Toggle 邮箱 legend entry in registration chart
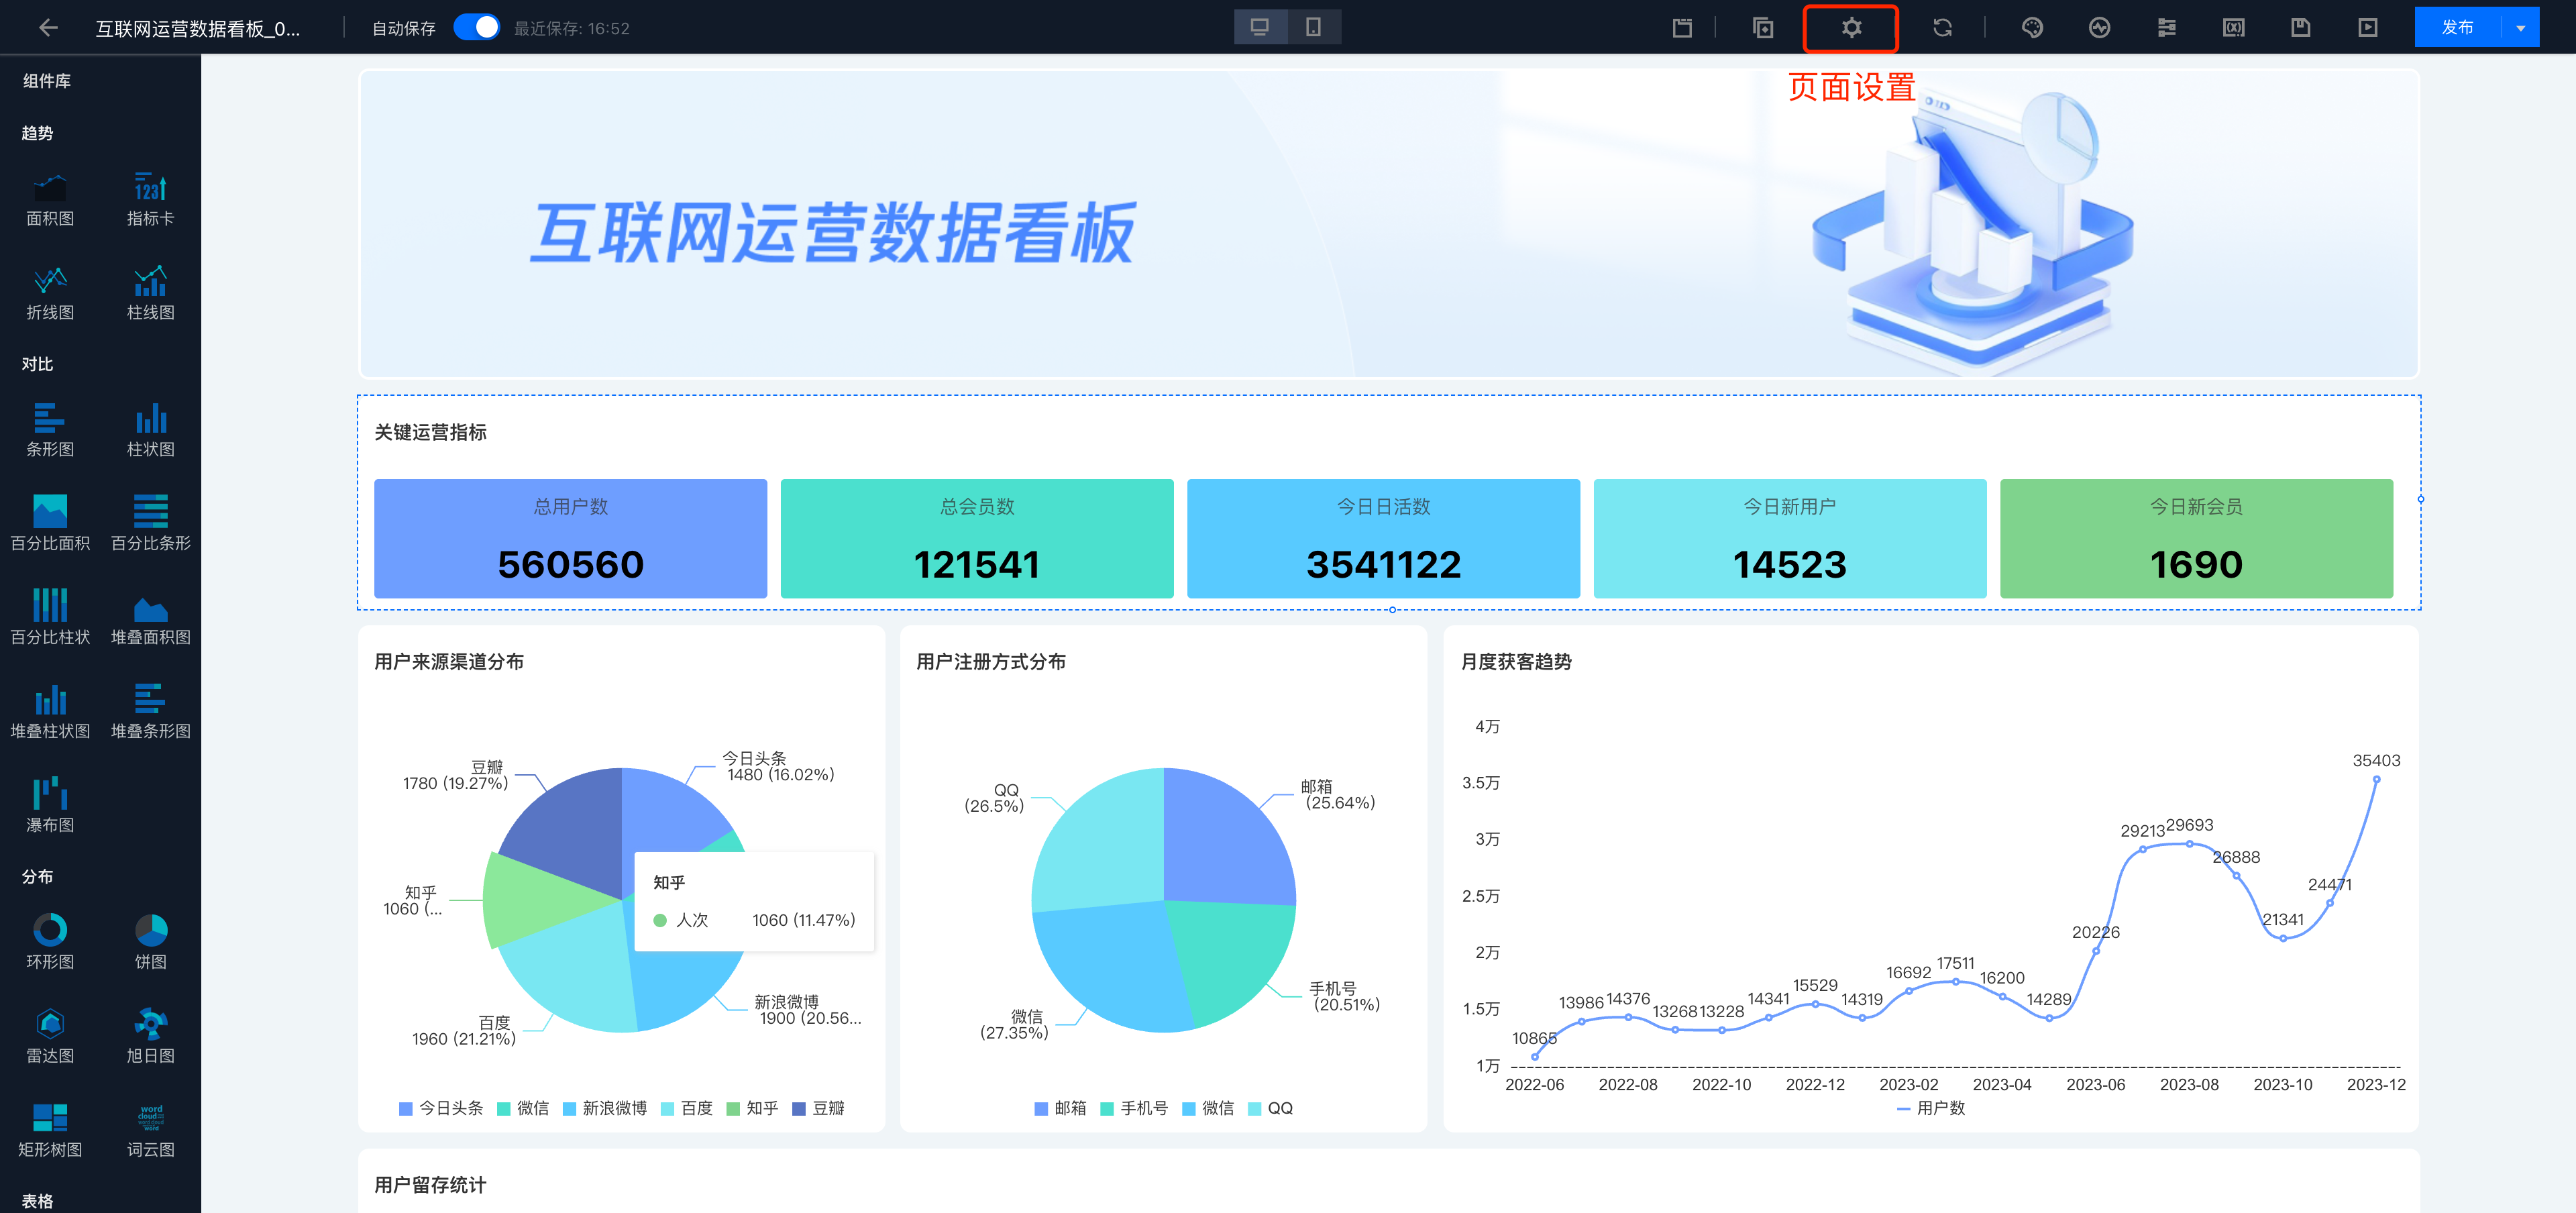 1060,1108
